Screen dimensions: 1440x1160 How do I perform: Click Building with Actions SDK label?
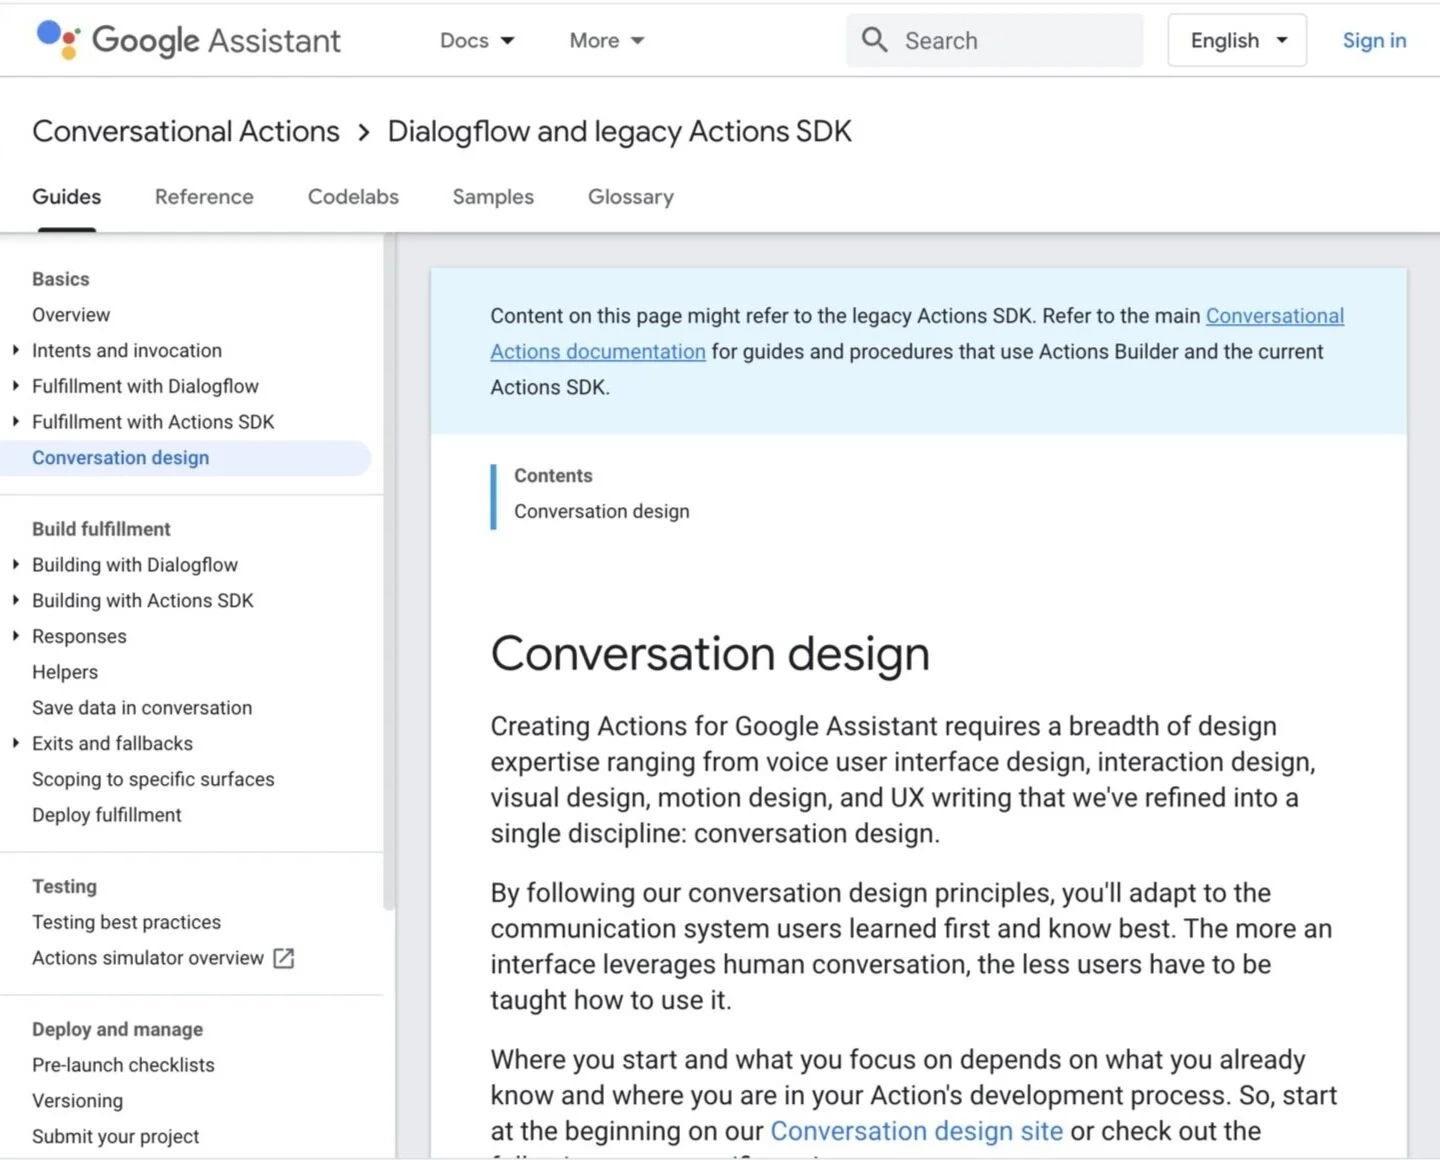coord(143,600)
